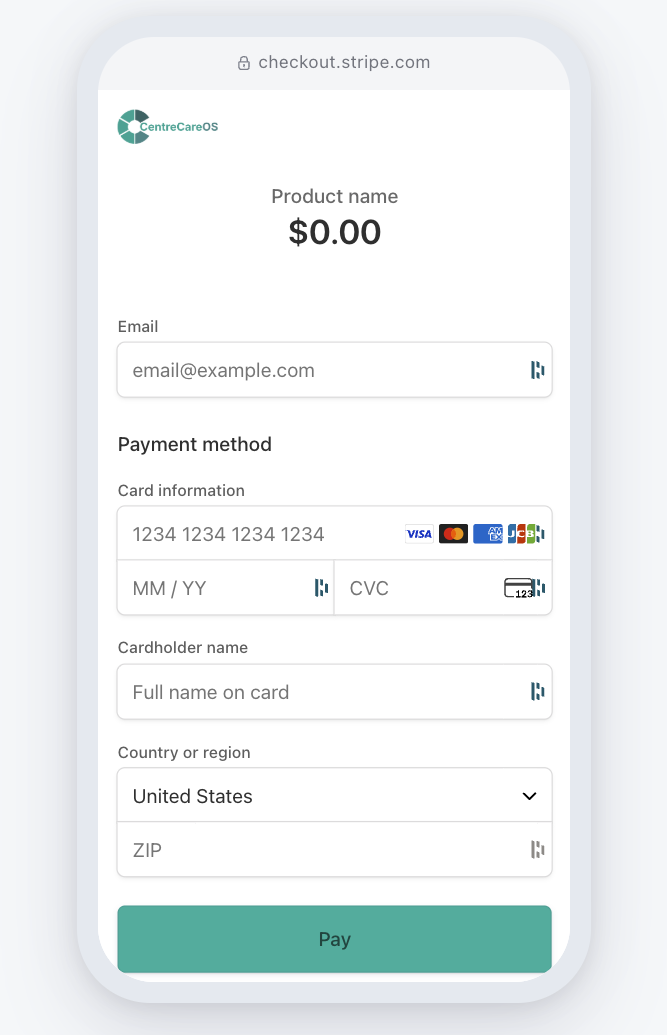Click the Full name on card field
667x1035 pixels.
(300, 691)
